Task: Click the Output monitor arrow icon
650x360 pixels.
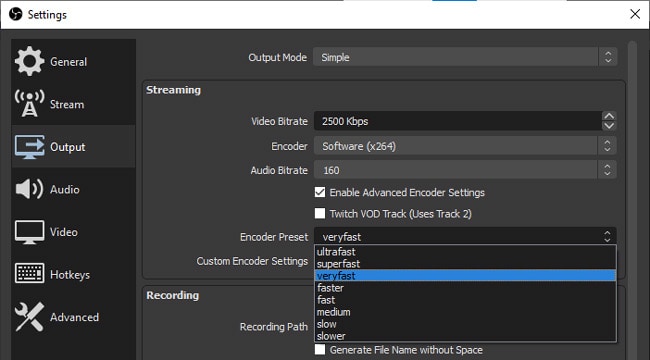Action: (29, 147)
